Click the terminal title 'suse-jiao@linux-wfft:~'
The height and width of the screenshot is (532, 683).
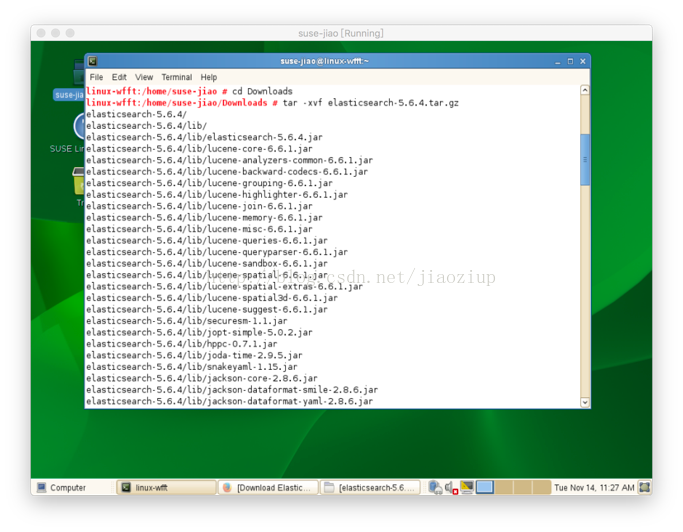click(325, 61)
